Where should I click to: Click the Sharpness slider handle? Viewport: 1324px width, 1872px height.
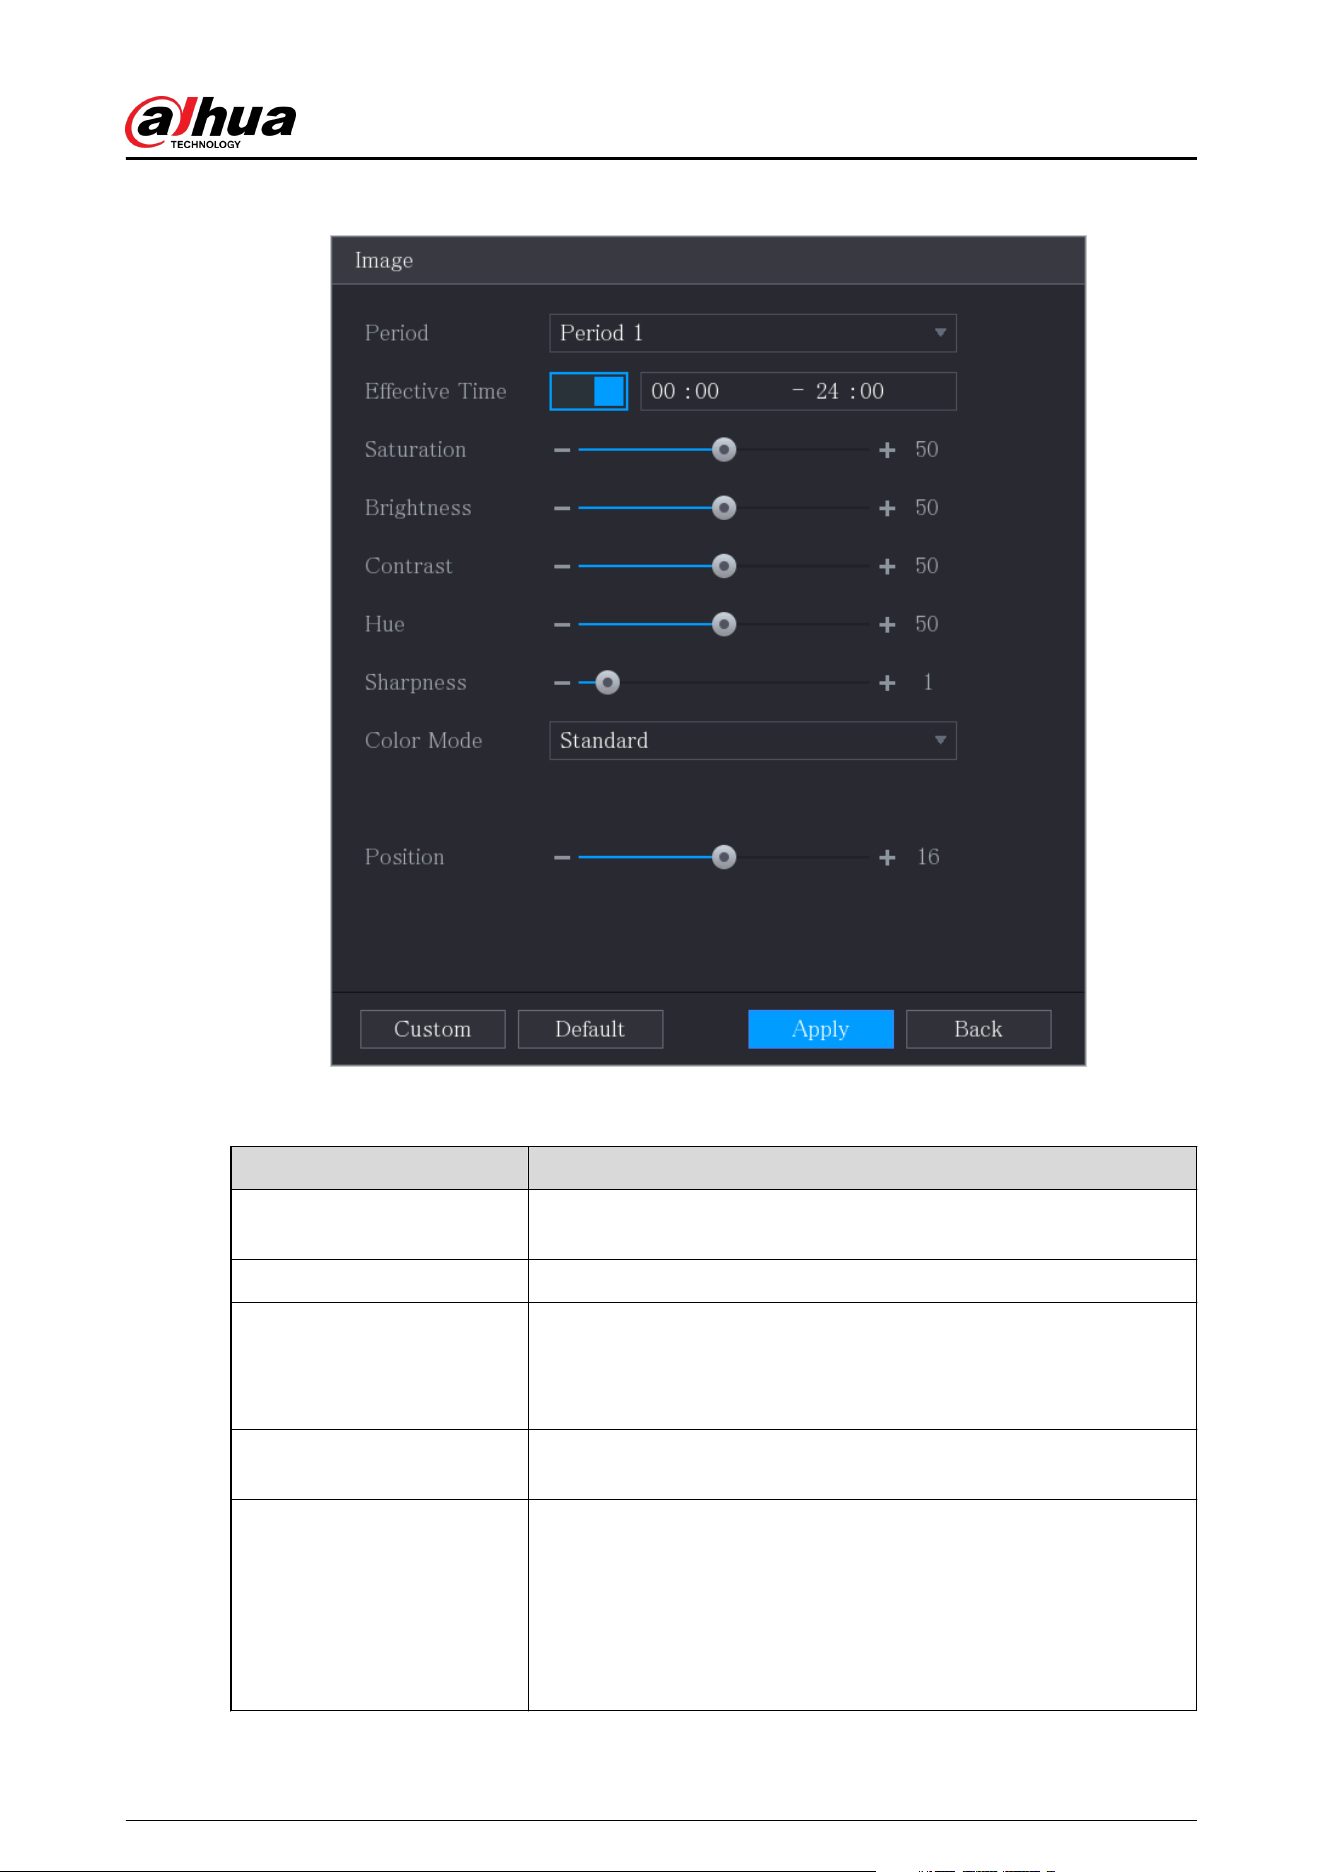[x=607, y=683]
